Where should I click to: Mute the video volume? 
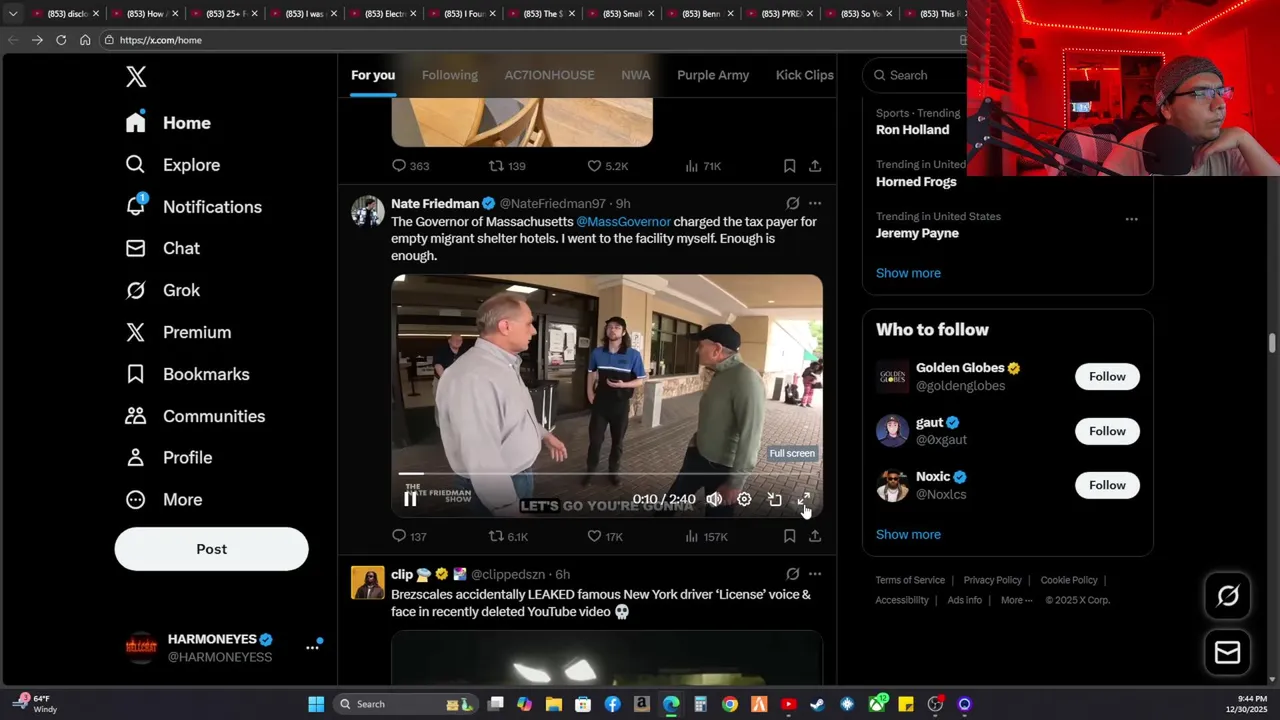[x=714, y=499]
